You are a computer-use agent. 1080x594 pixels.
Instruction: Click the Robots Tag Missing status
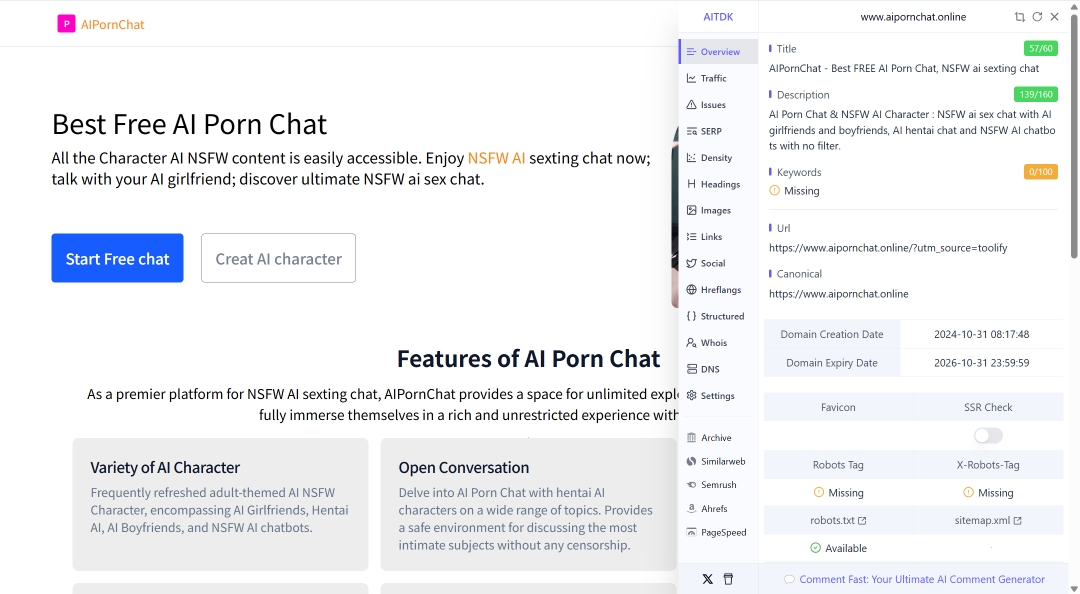click(x=838, y=493)
